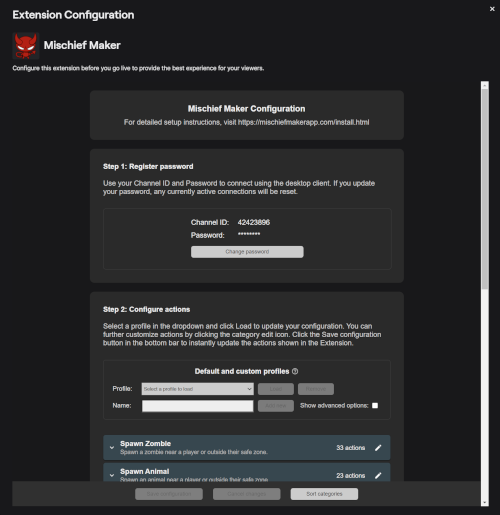Click the help icon beside Default and custom profiles

(295, 371)
